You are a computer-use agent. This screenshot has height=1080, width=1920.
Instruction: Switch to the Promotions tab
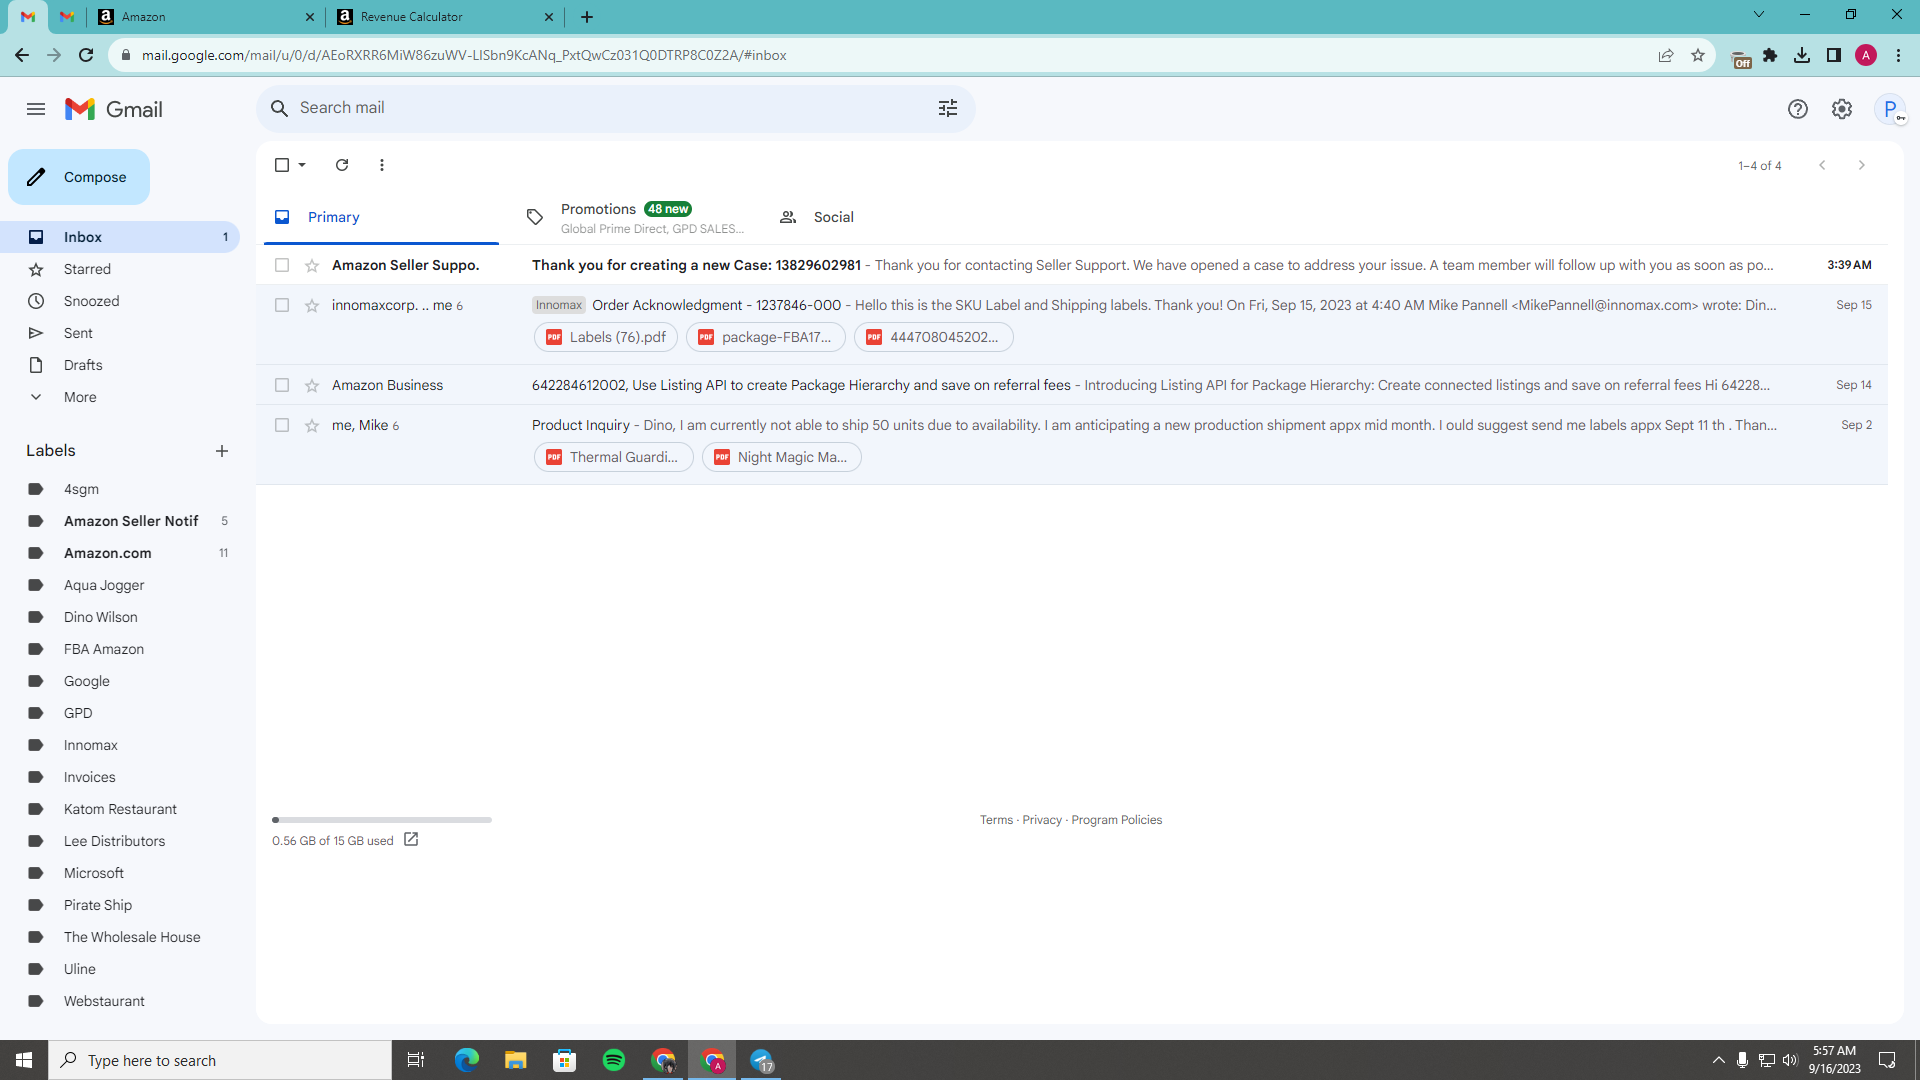click(634, 217)
